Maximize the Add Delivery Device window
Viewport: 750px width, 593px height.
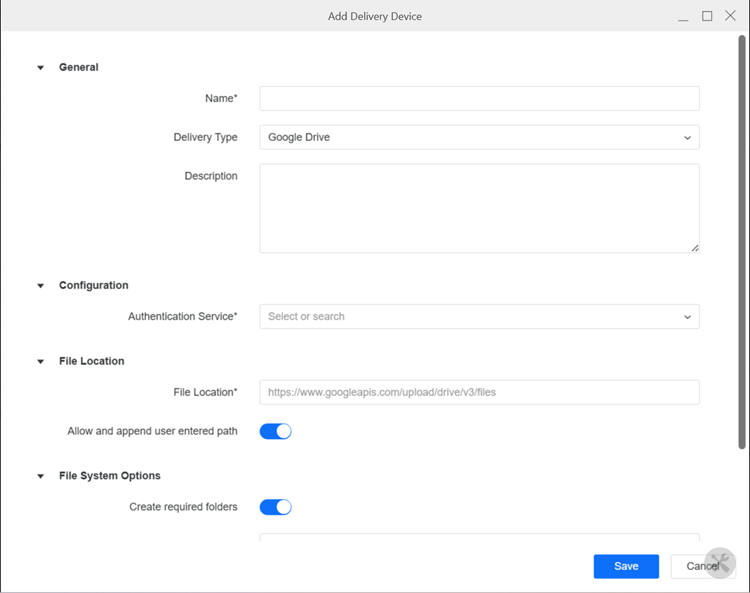click(x=707, y=16)
